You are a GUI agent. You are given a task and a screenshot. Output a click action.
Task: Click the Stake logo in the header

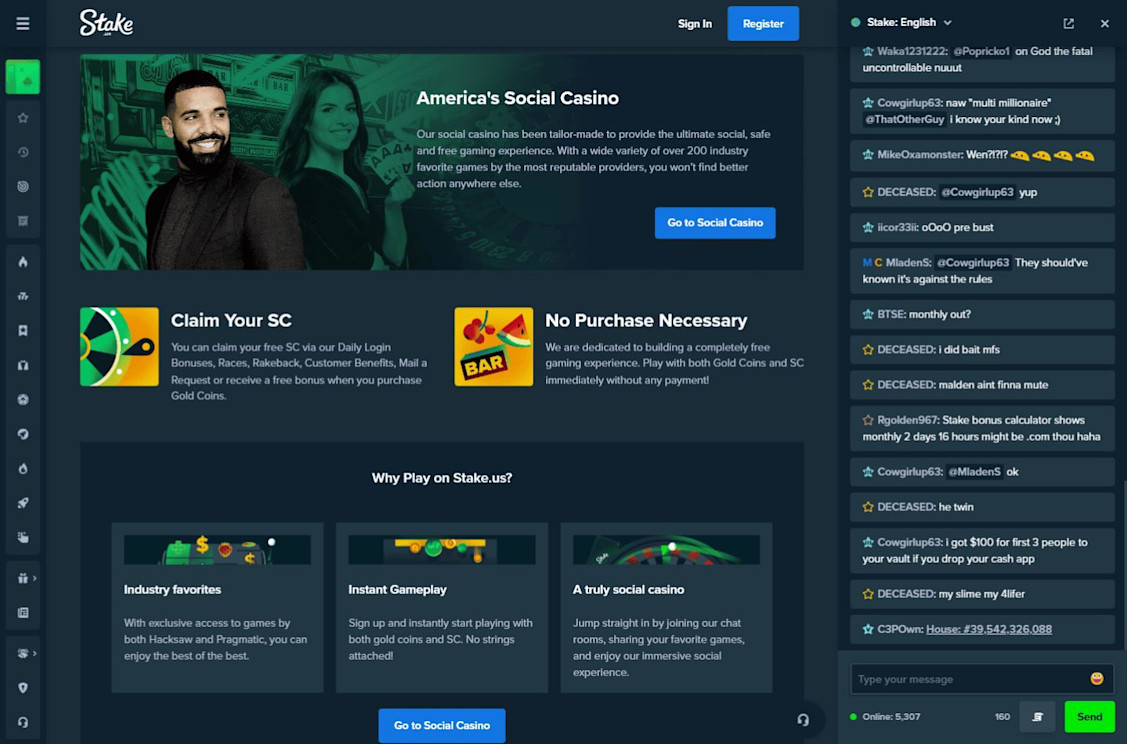point(106,23)
